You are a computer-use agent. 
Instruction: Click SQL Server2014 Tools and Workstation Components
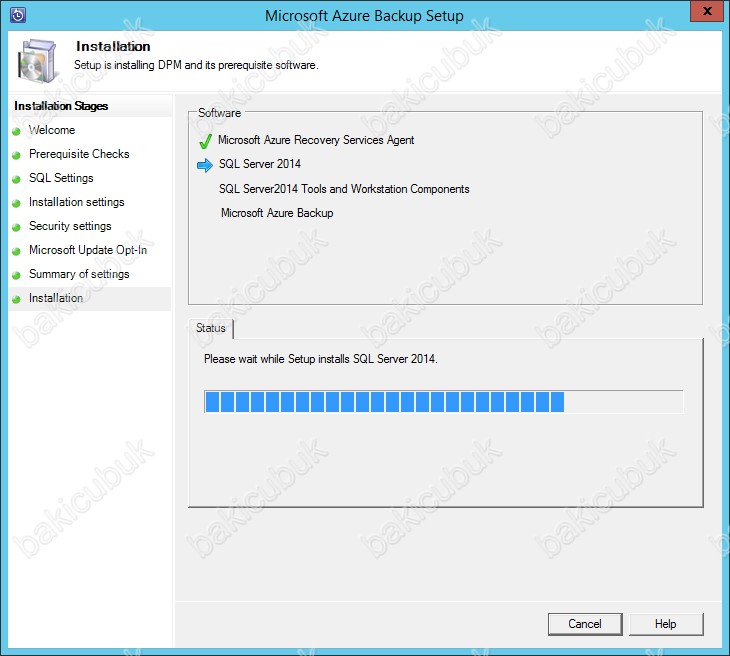[344, 189]
